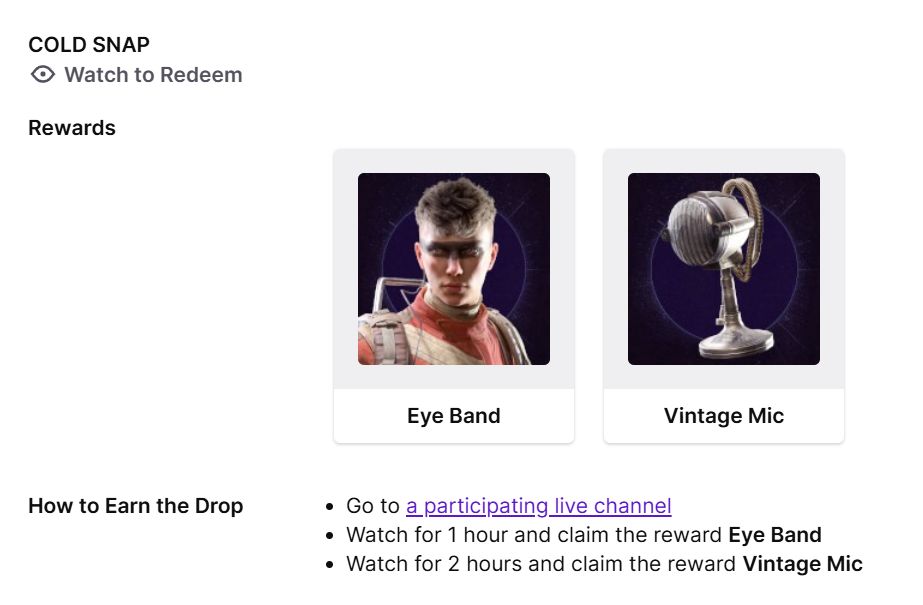Click bold Eye Band in the instructions

pos(775,535)
